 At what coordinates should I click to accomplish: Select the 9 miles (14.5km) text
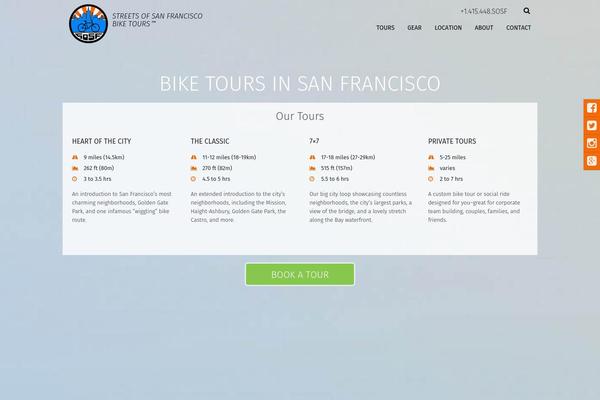[104, 157]
